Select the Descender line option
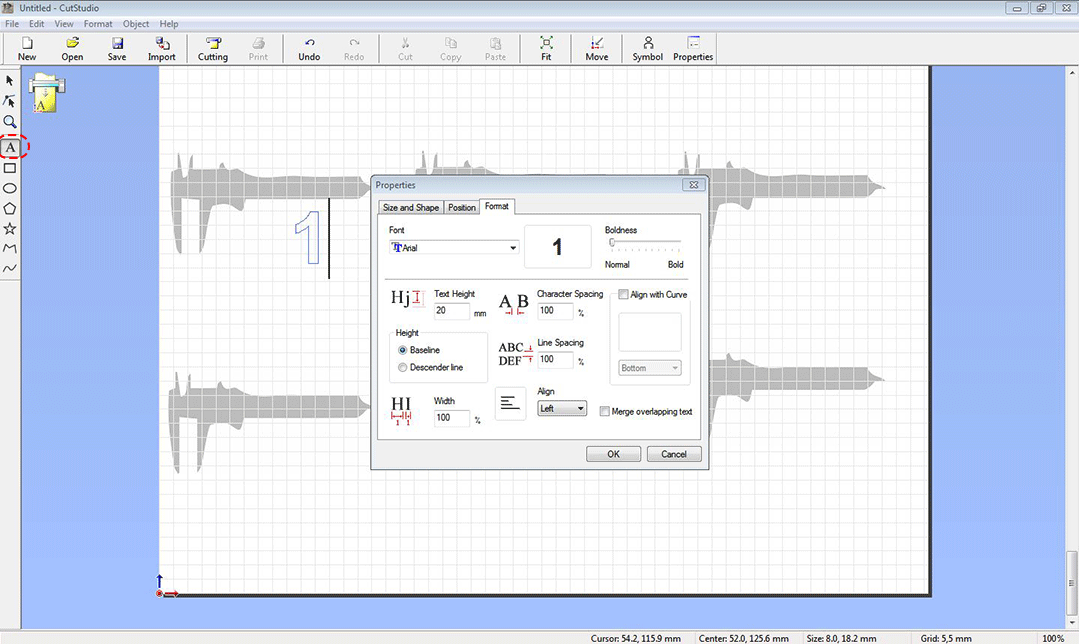Image resolution: width=1079 pixels, height=644 pixels. click(403, 367)
